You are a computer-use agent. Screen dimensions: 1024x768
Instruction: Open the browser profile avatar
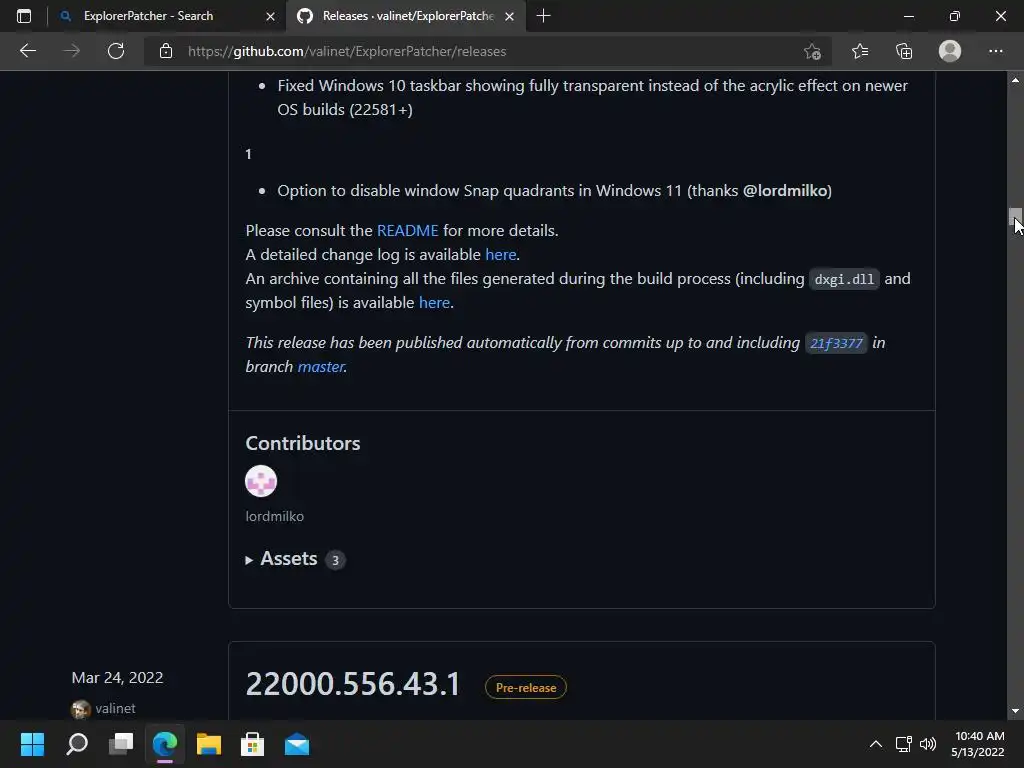click(x=950, y=51)
